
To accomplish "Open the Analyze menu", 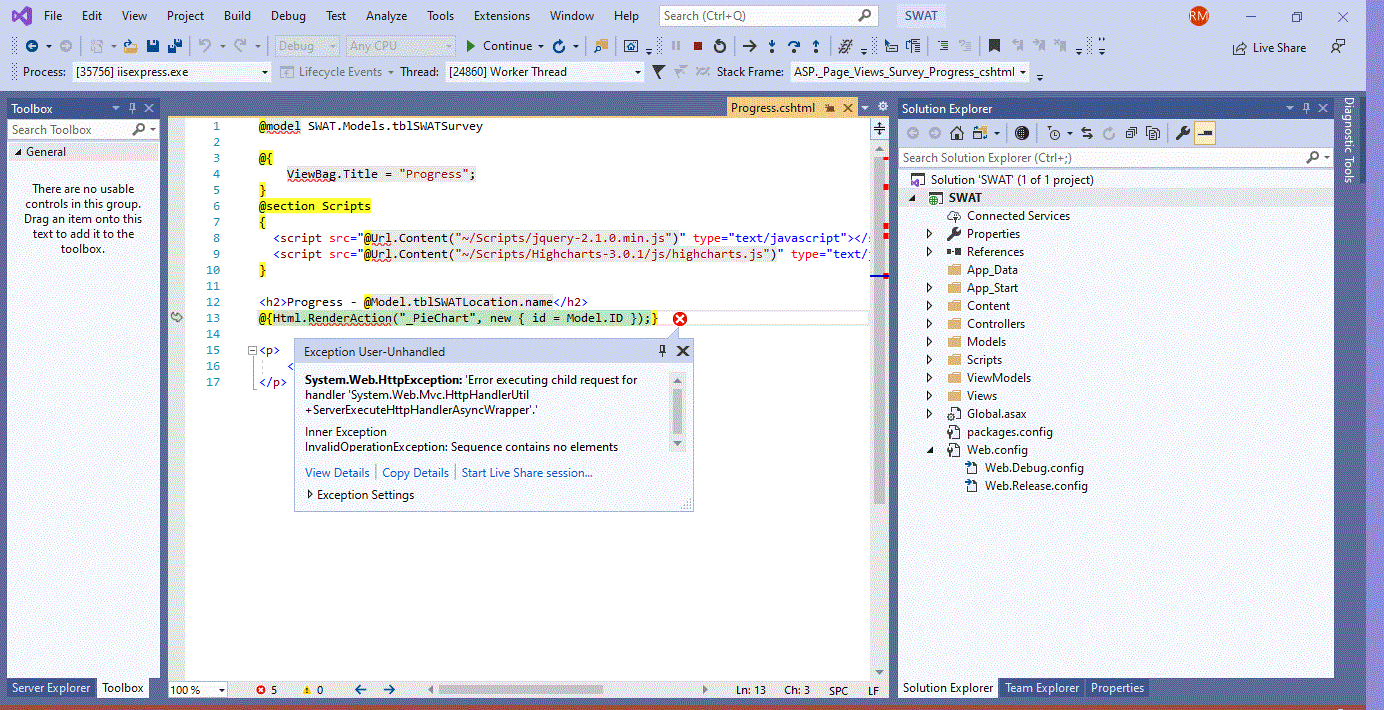I will click(386, 16).
